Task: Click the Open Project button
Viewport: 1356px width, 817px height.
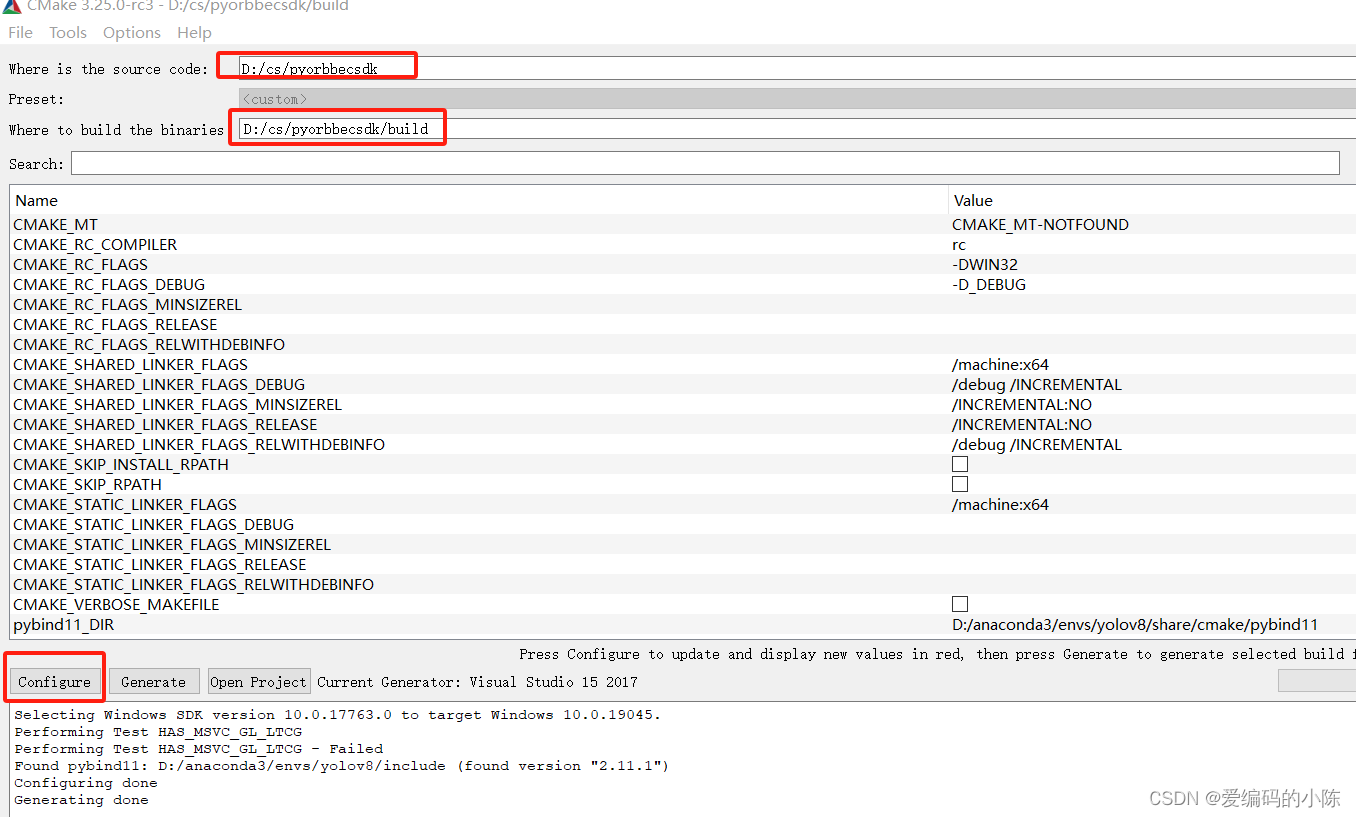Action: click(259, 681)
